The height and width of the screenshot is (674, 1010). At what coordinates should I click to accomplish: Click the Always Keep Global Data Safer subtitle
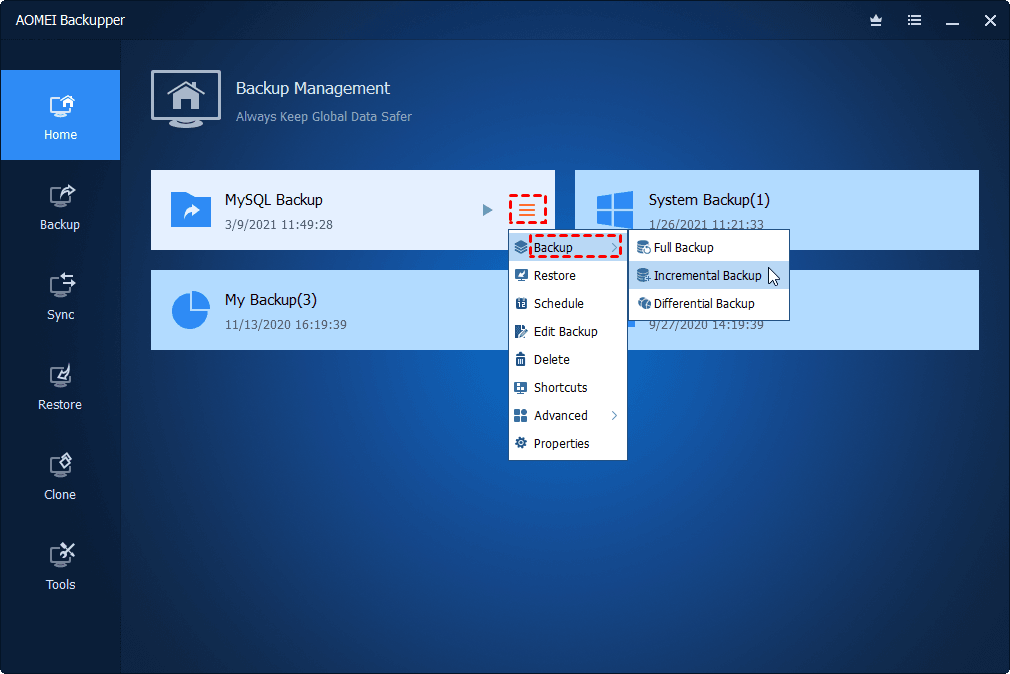pyautogui.click(x=323, y=117)
